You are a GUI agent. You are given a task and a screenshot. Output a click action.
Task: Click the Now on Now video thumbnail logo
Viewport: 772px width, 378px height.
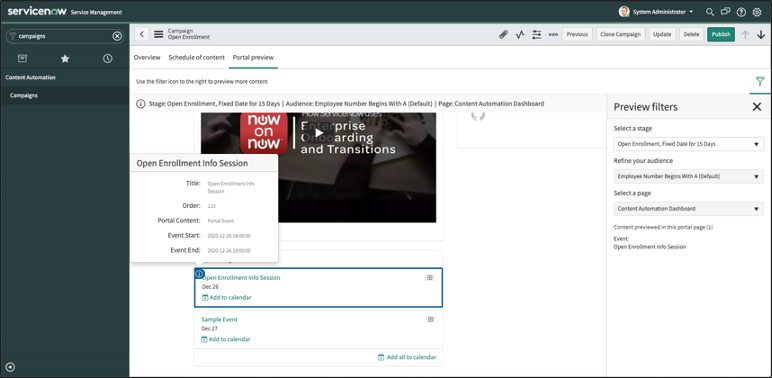click(264, 133)
